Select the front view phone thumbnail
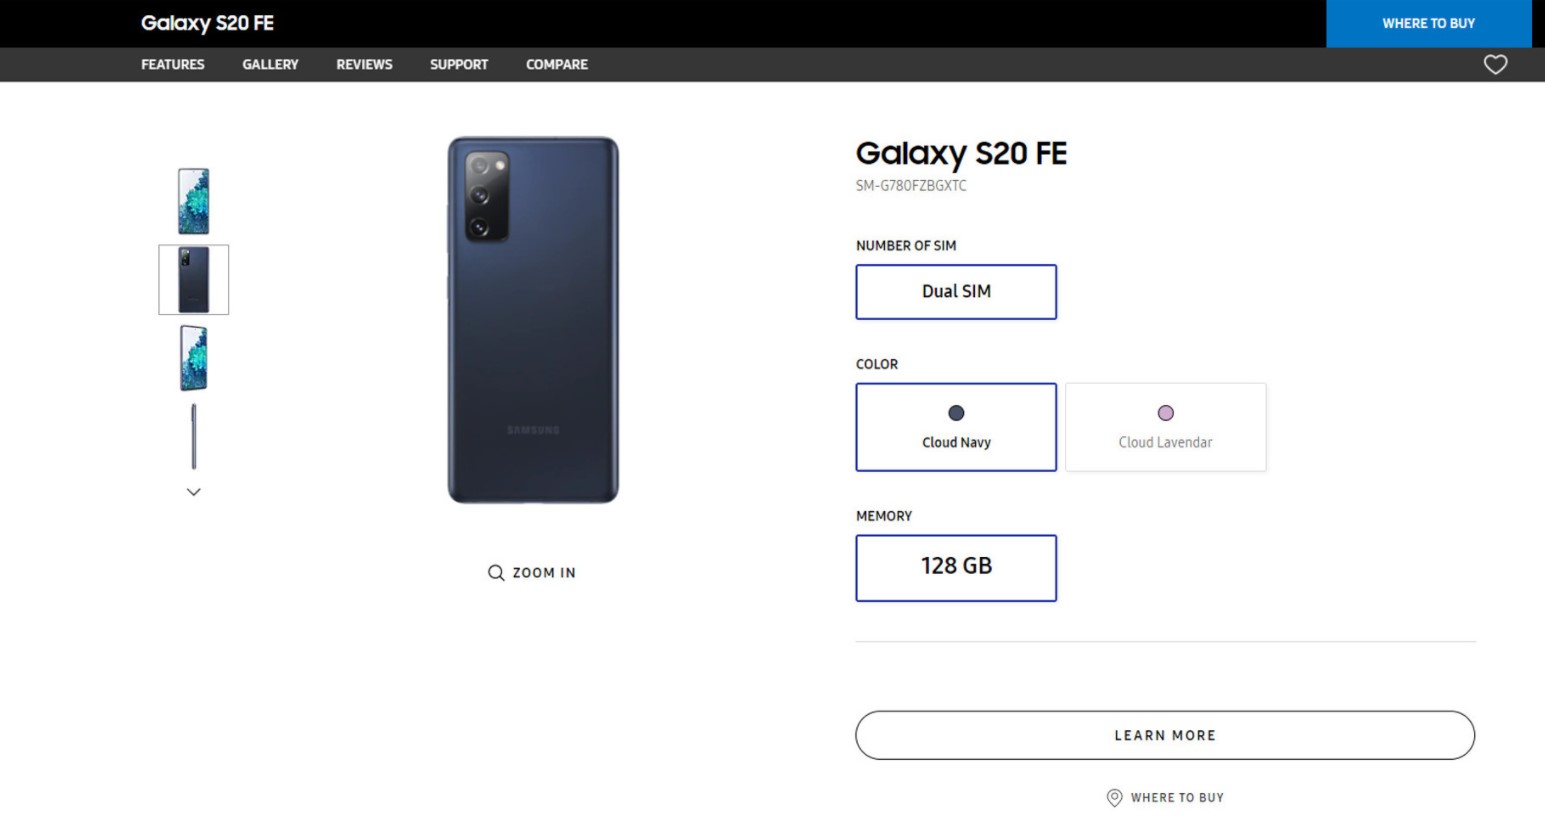1545x827 pixels. (x=194, y=201)
